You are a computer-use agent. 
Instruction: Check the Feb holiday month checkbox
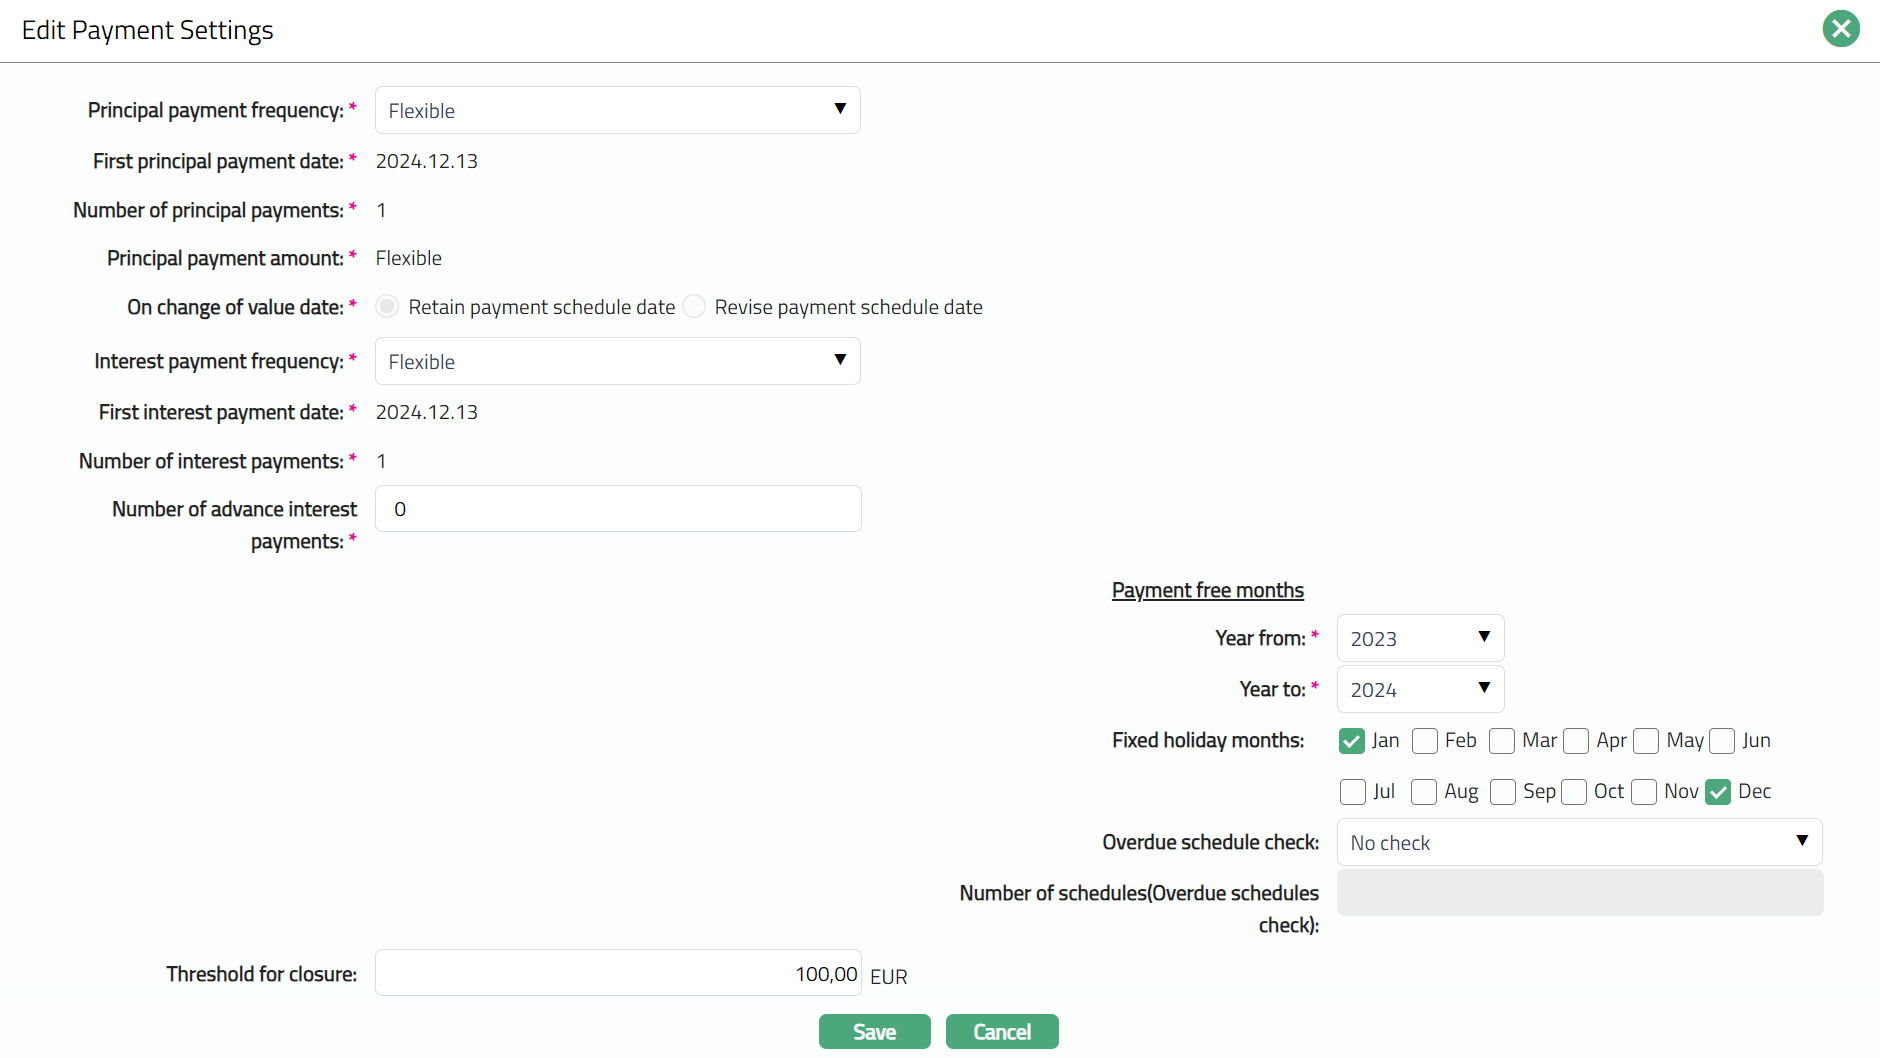pyautogui.click(x=1425, y=741)
